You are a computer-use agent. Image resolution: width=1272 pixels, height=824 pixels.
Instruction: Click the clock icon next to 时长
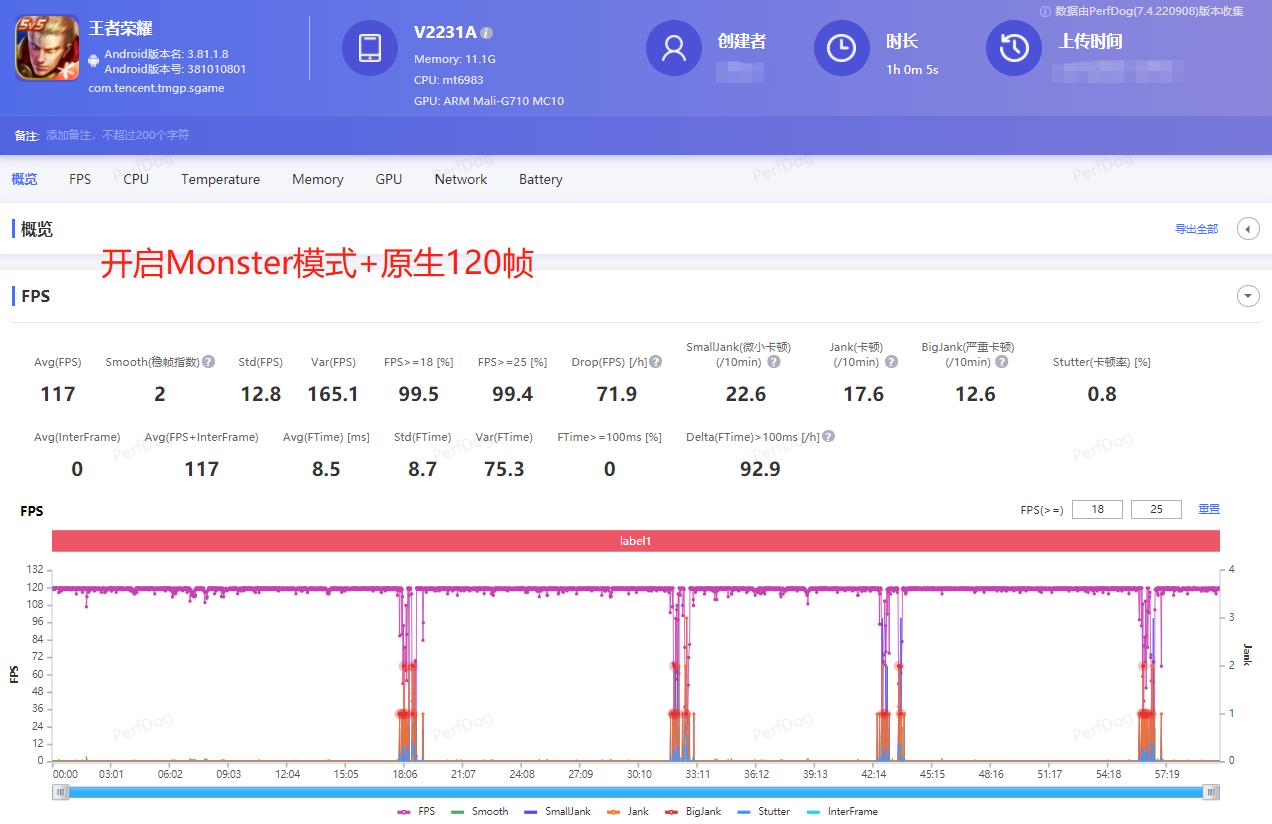click(841, 47)
